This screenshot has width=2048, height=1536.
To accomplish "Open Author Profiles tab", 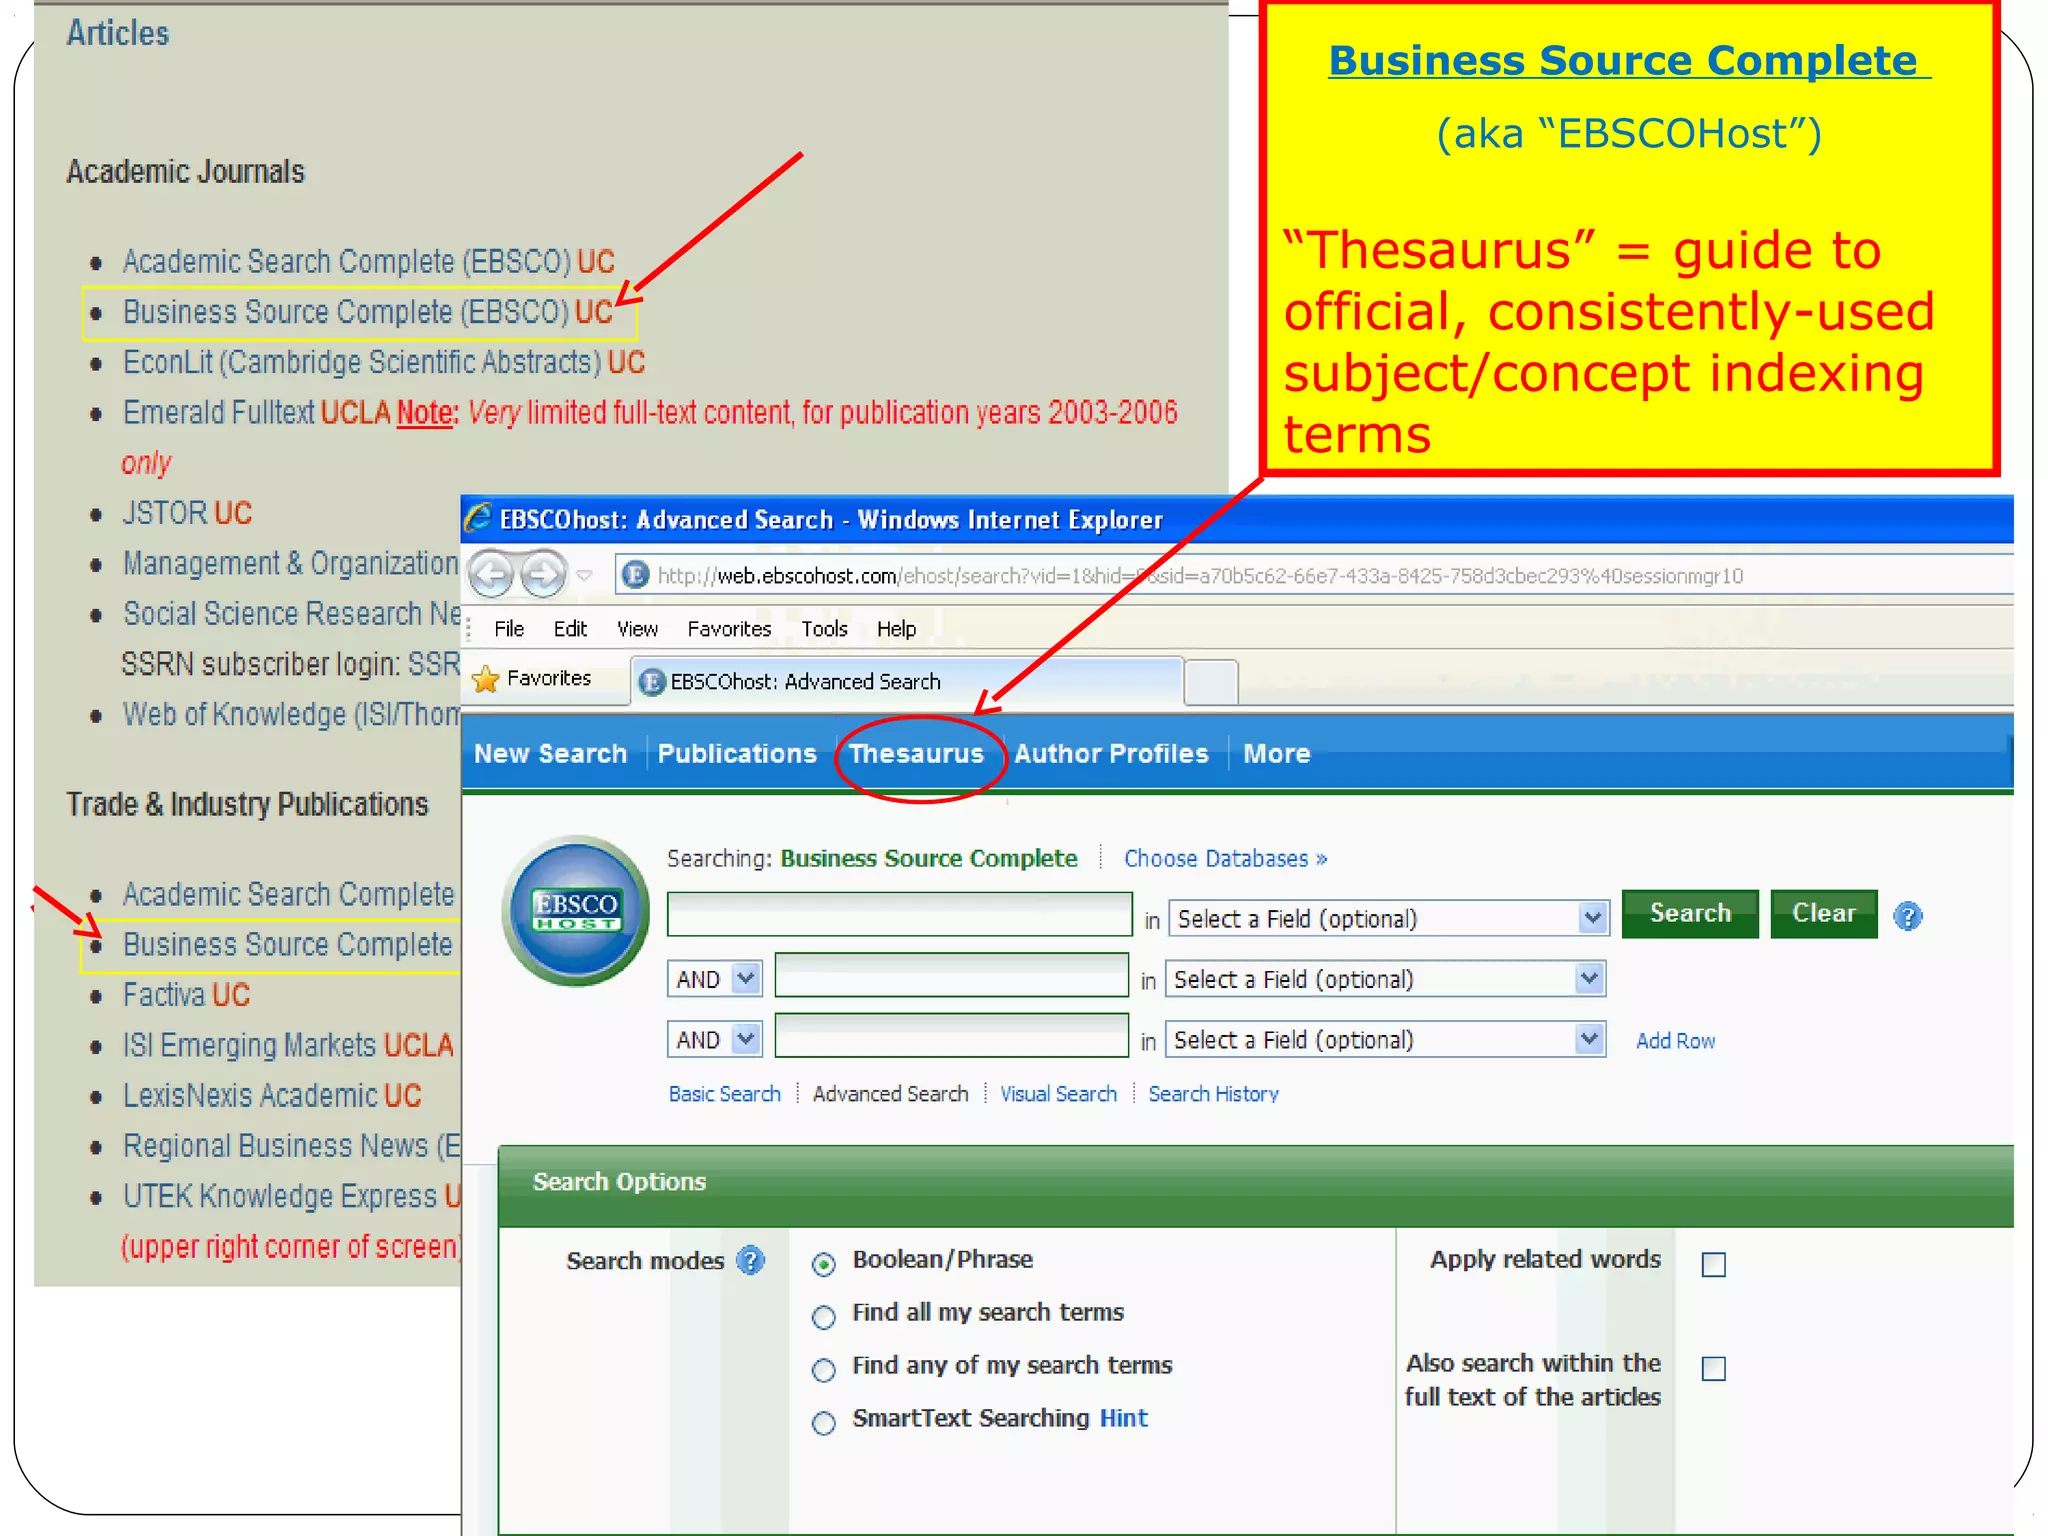I will pyautogui.click(x=1111, y=754).
